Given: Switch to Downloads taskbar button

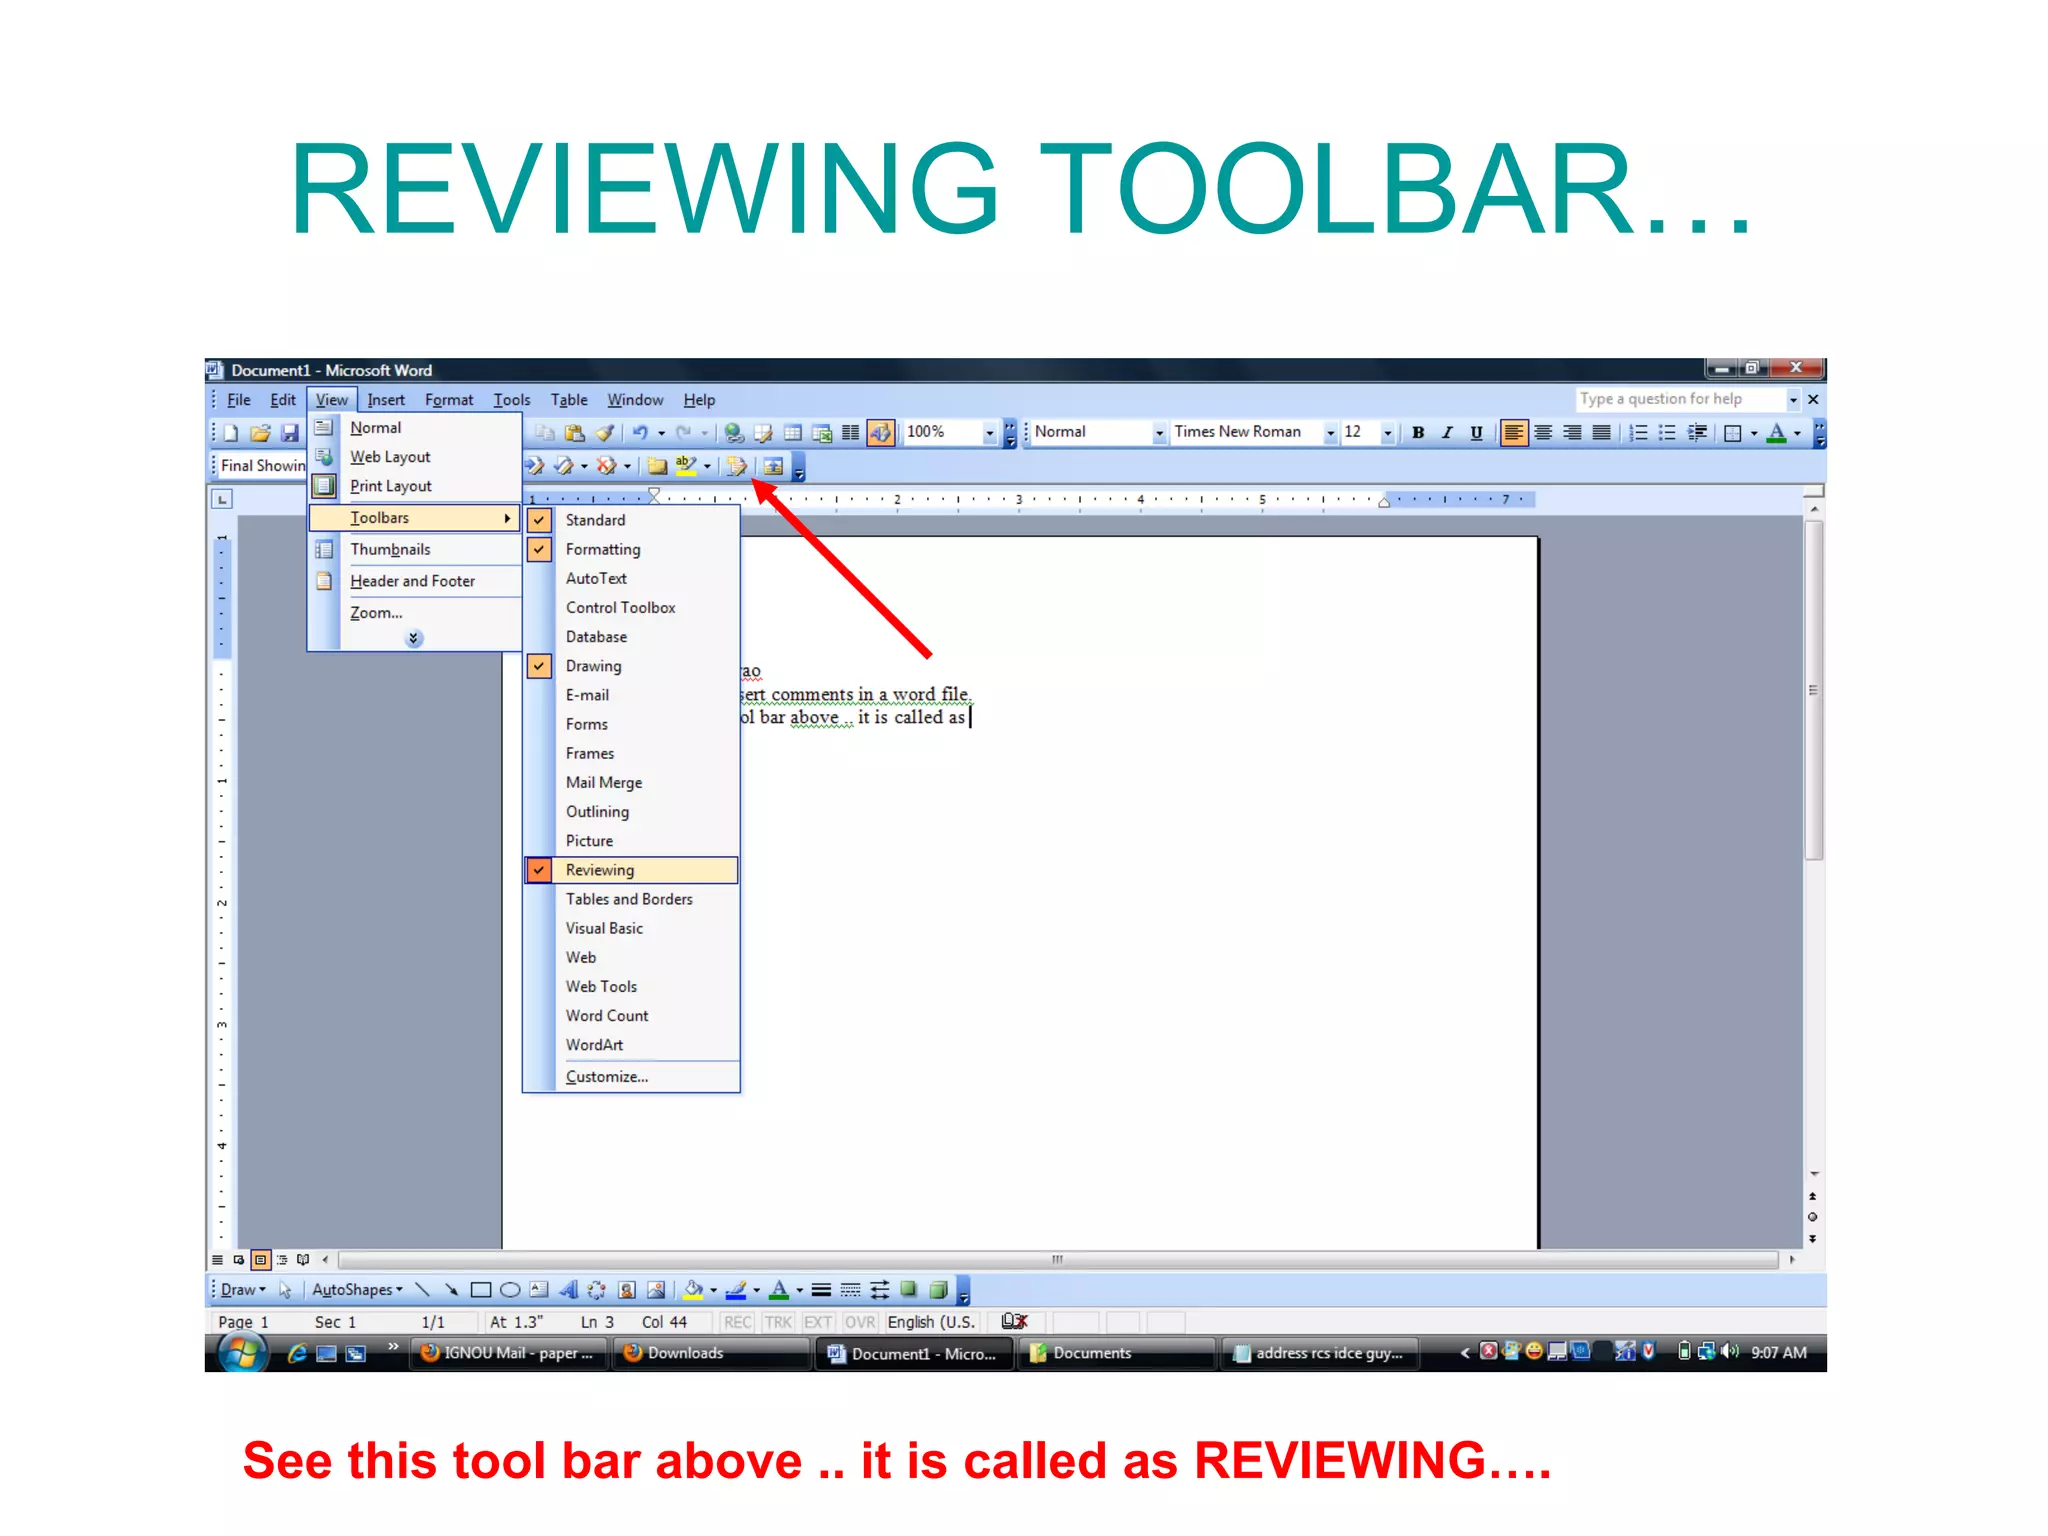Looking at the screenshot, I should coord(710,1353).
